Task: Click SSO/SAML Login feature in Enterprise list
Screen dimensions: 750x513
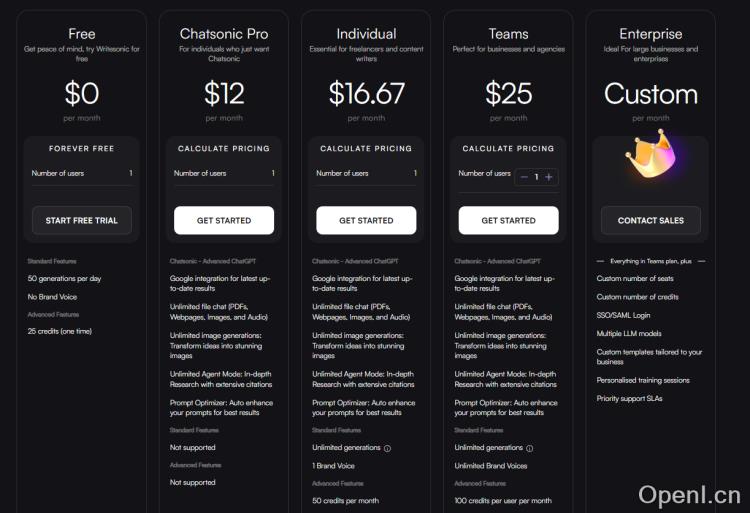Action: [622, 315]
